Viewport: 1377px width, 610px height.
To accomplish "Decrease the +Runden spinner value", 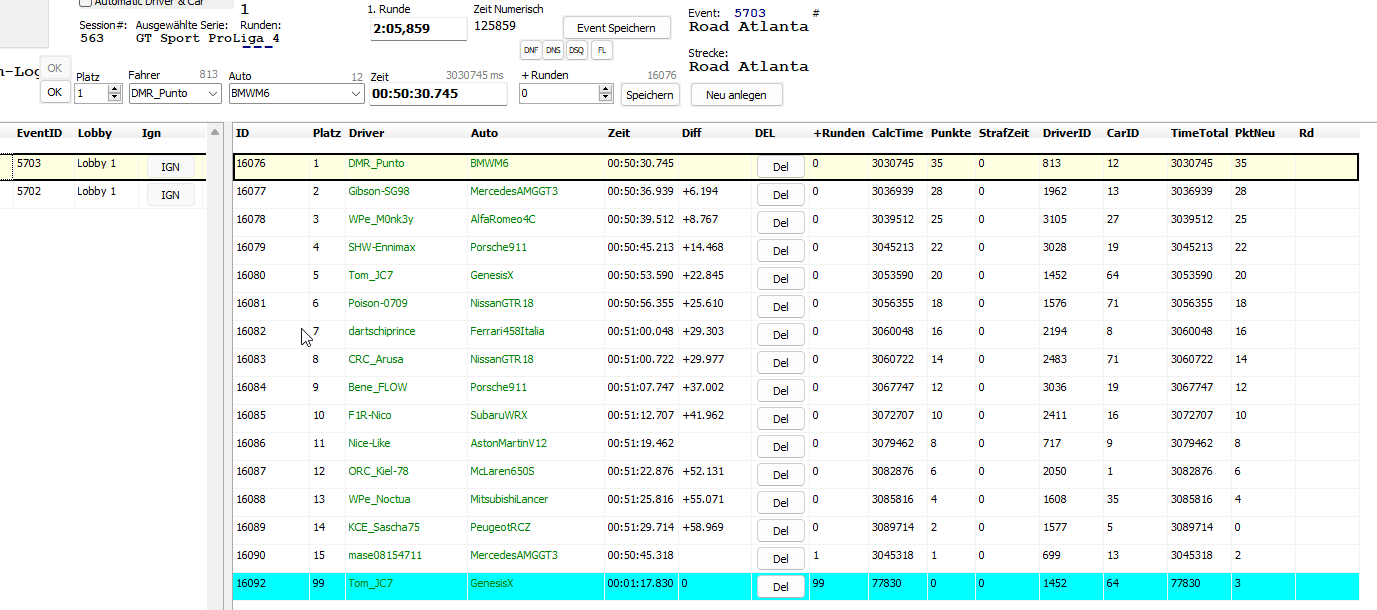I will tap(605, 98).
